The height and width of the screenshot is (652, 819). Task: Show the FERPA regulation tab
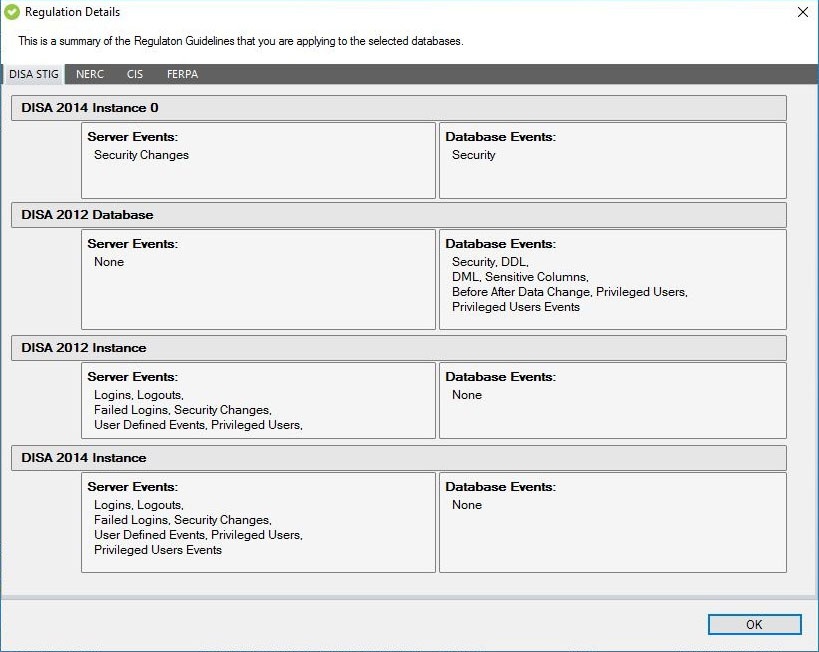(x=183, y=74)
